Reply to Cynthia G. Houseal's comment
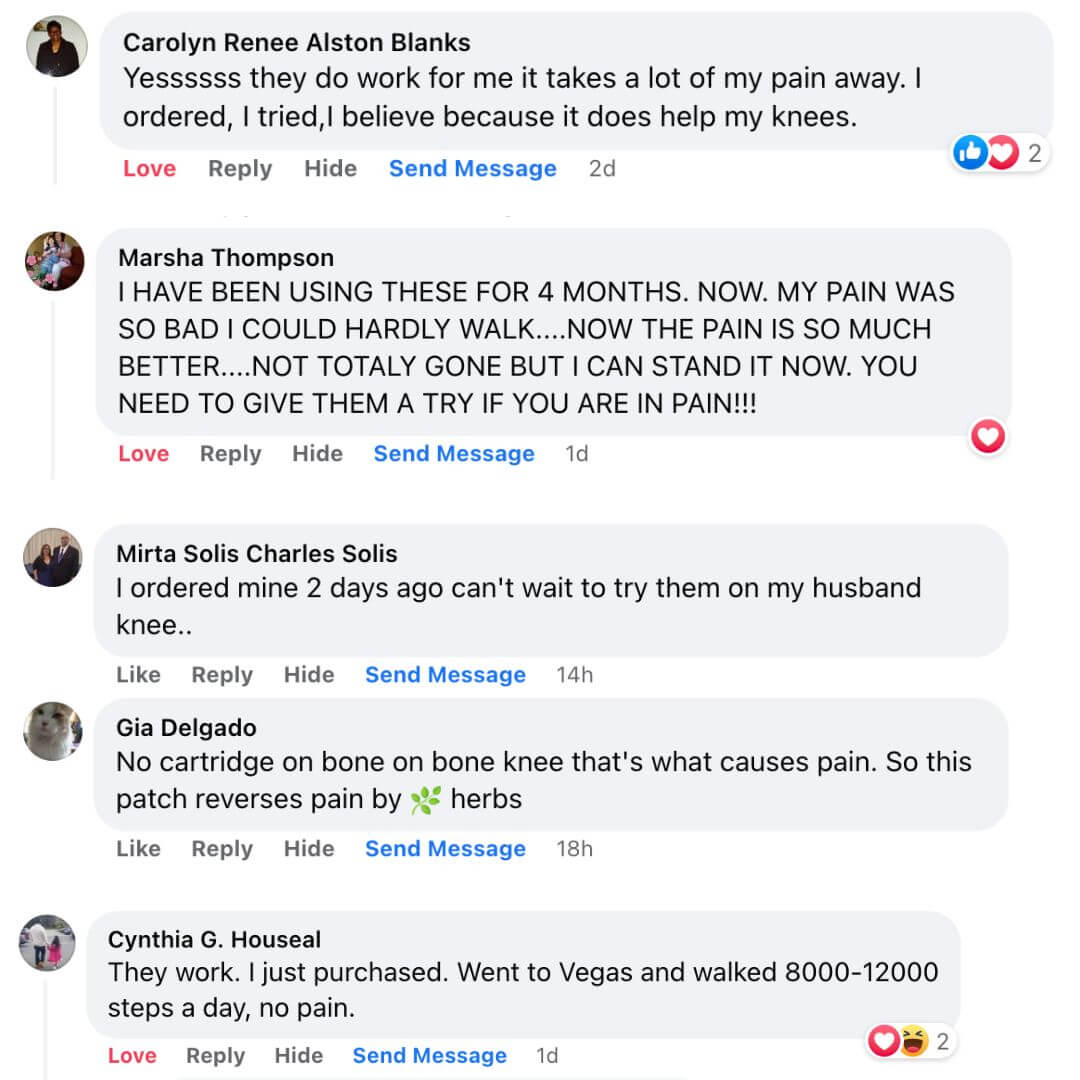The width and height of the screenshot is (1080, 1080). pyautogui.click(x=215, y=1056)
